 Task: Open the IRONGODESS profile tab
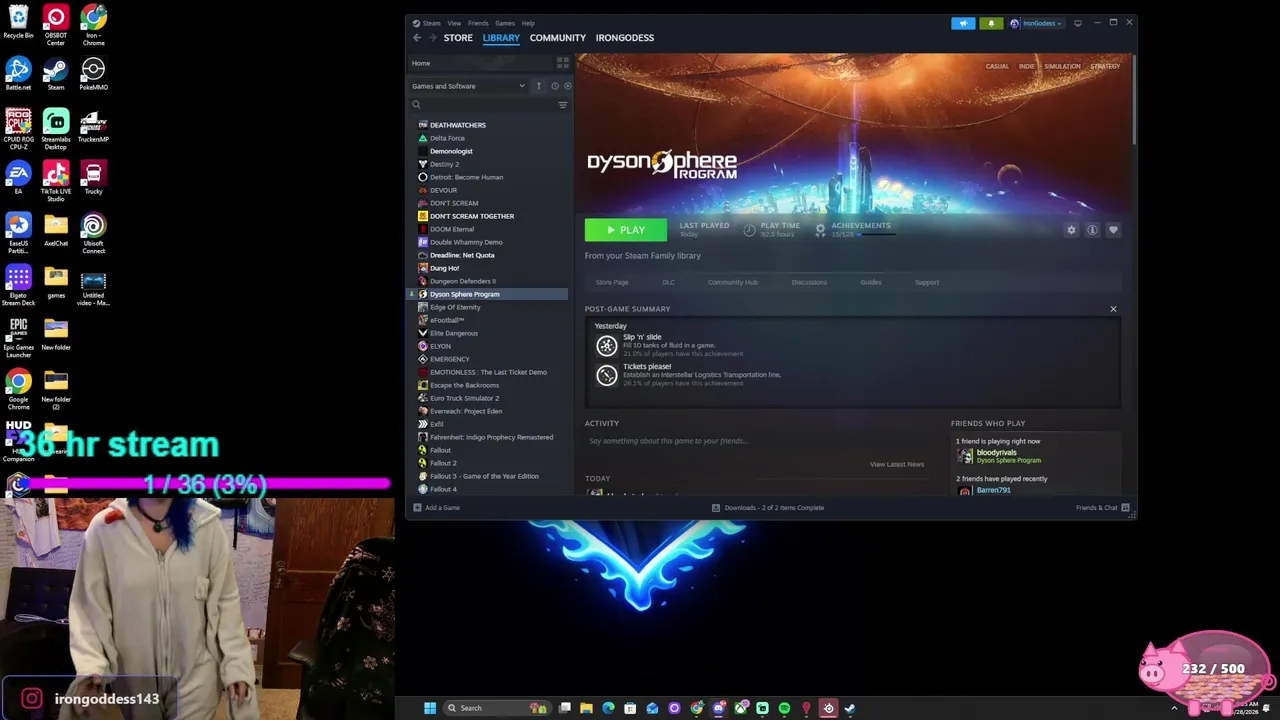pos(625,38)
